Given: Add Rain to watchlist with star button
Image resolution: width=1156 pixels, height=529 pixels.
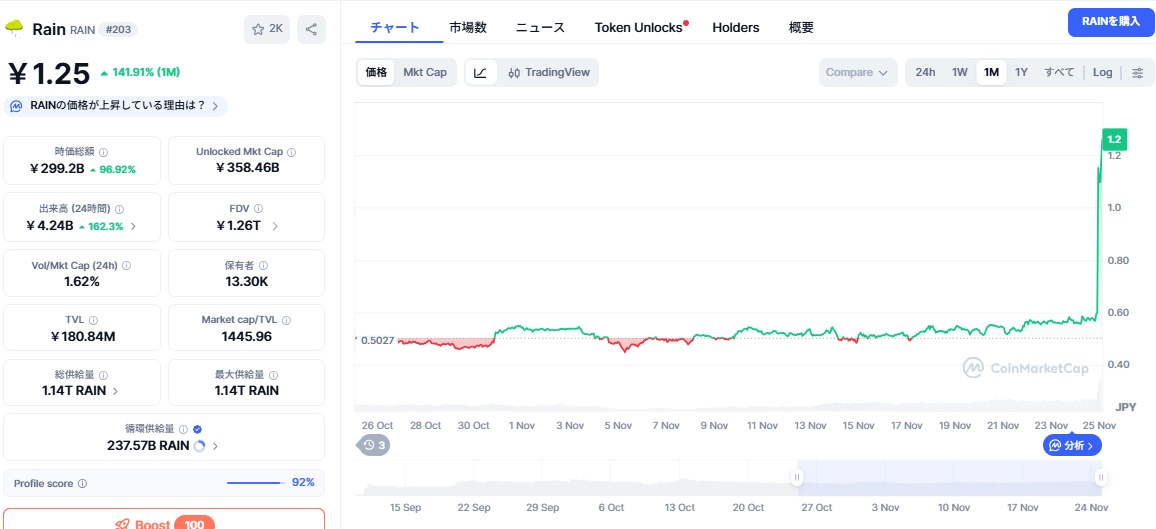Looking at the screenshot, I should pyautogui.click(x=267, y=29).
